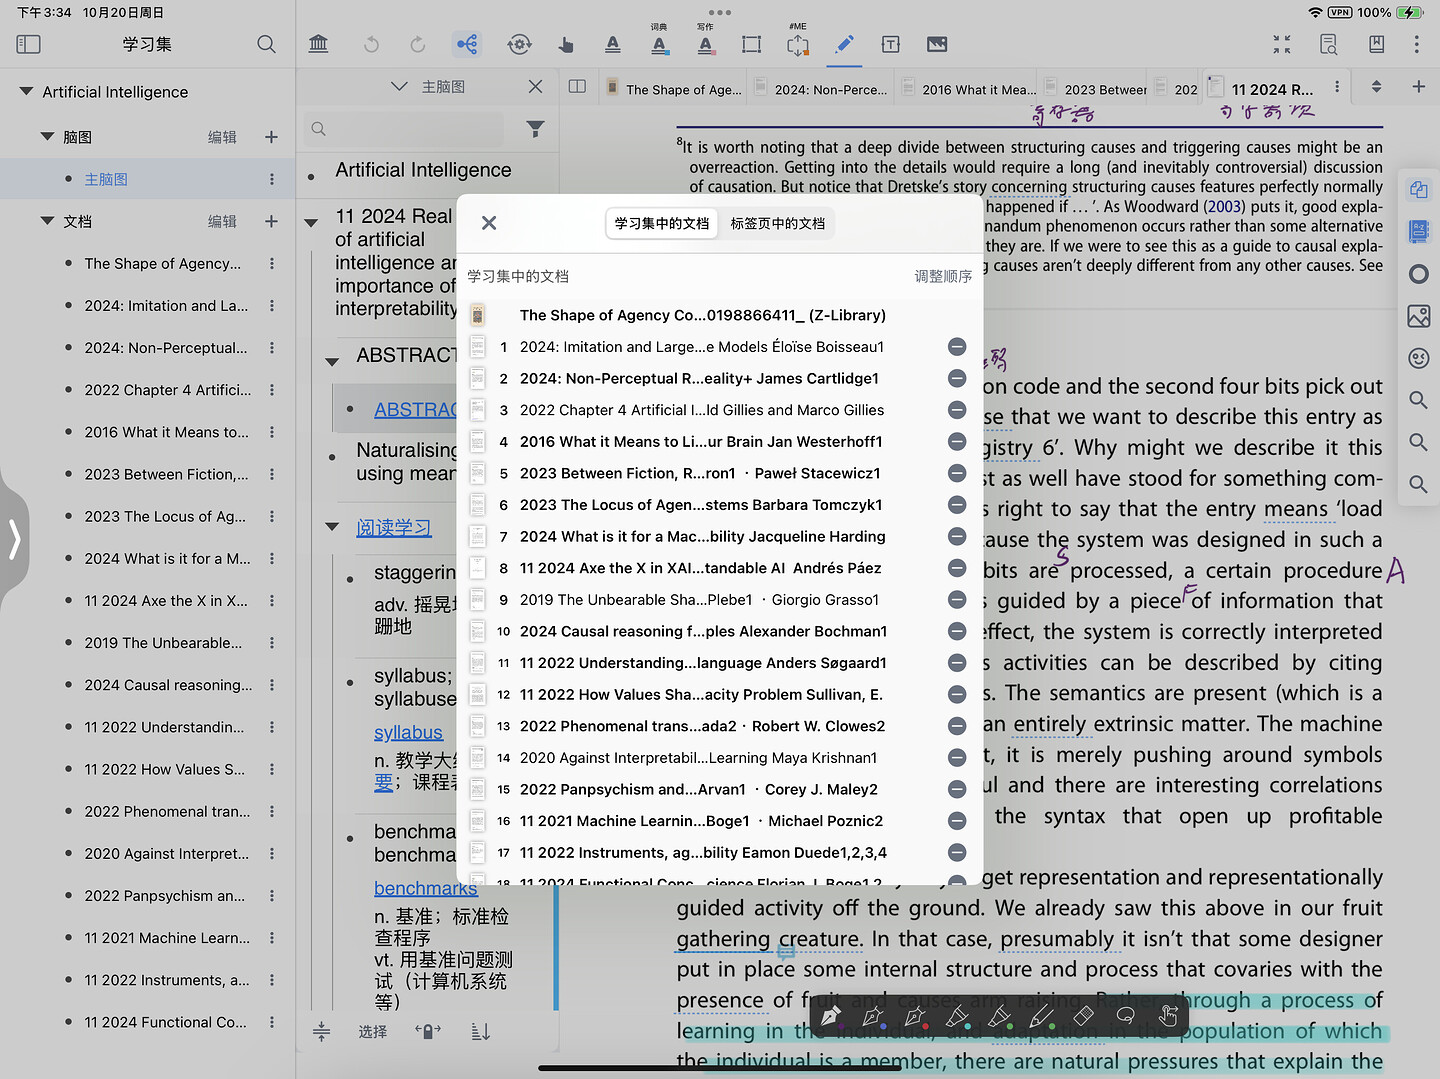Switch to 学习集中的文档 segment
This screenshot has height=1079, width=1440.
click(662, 223)
